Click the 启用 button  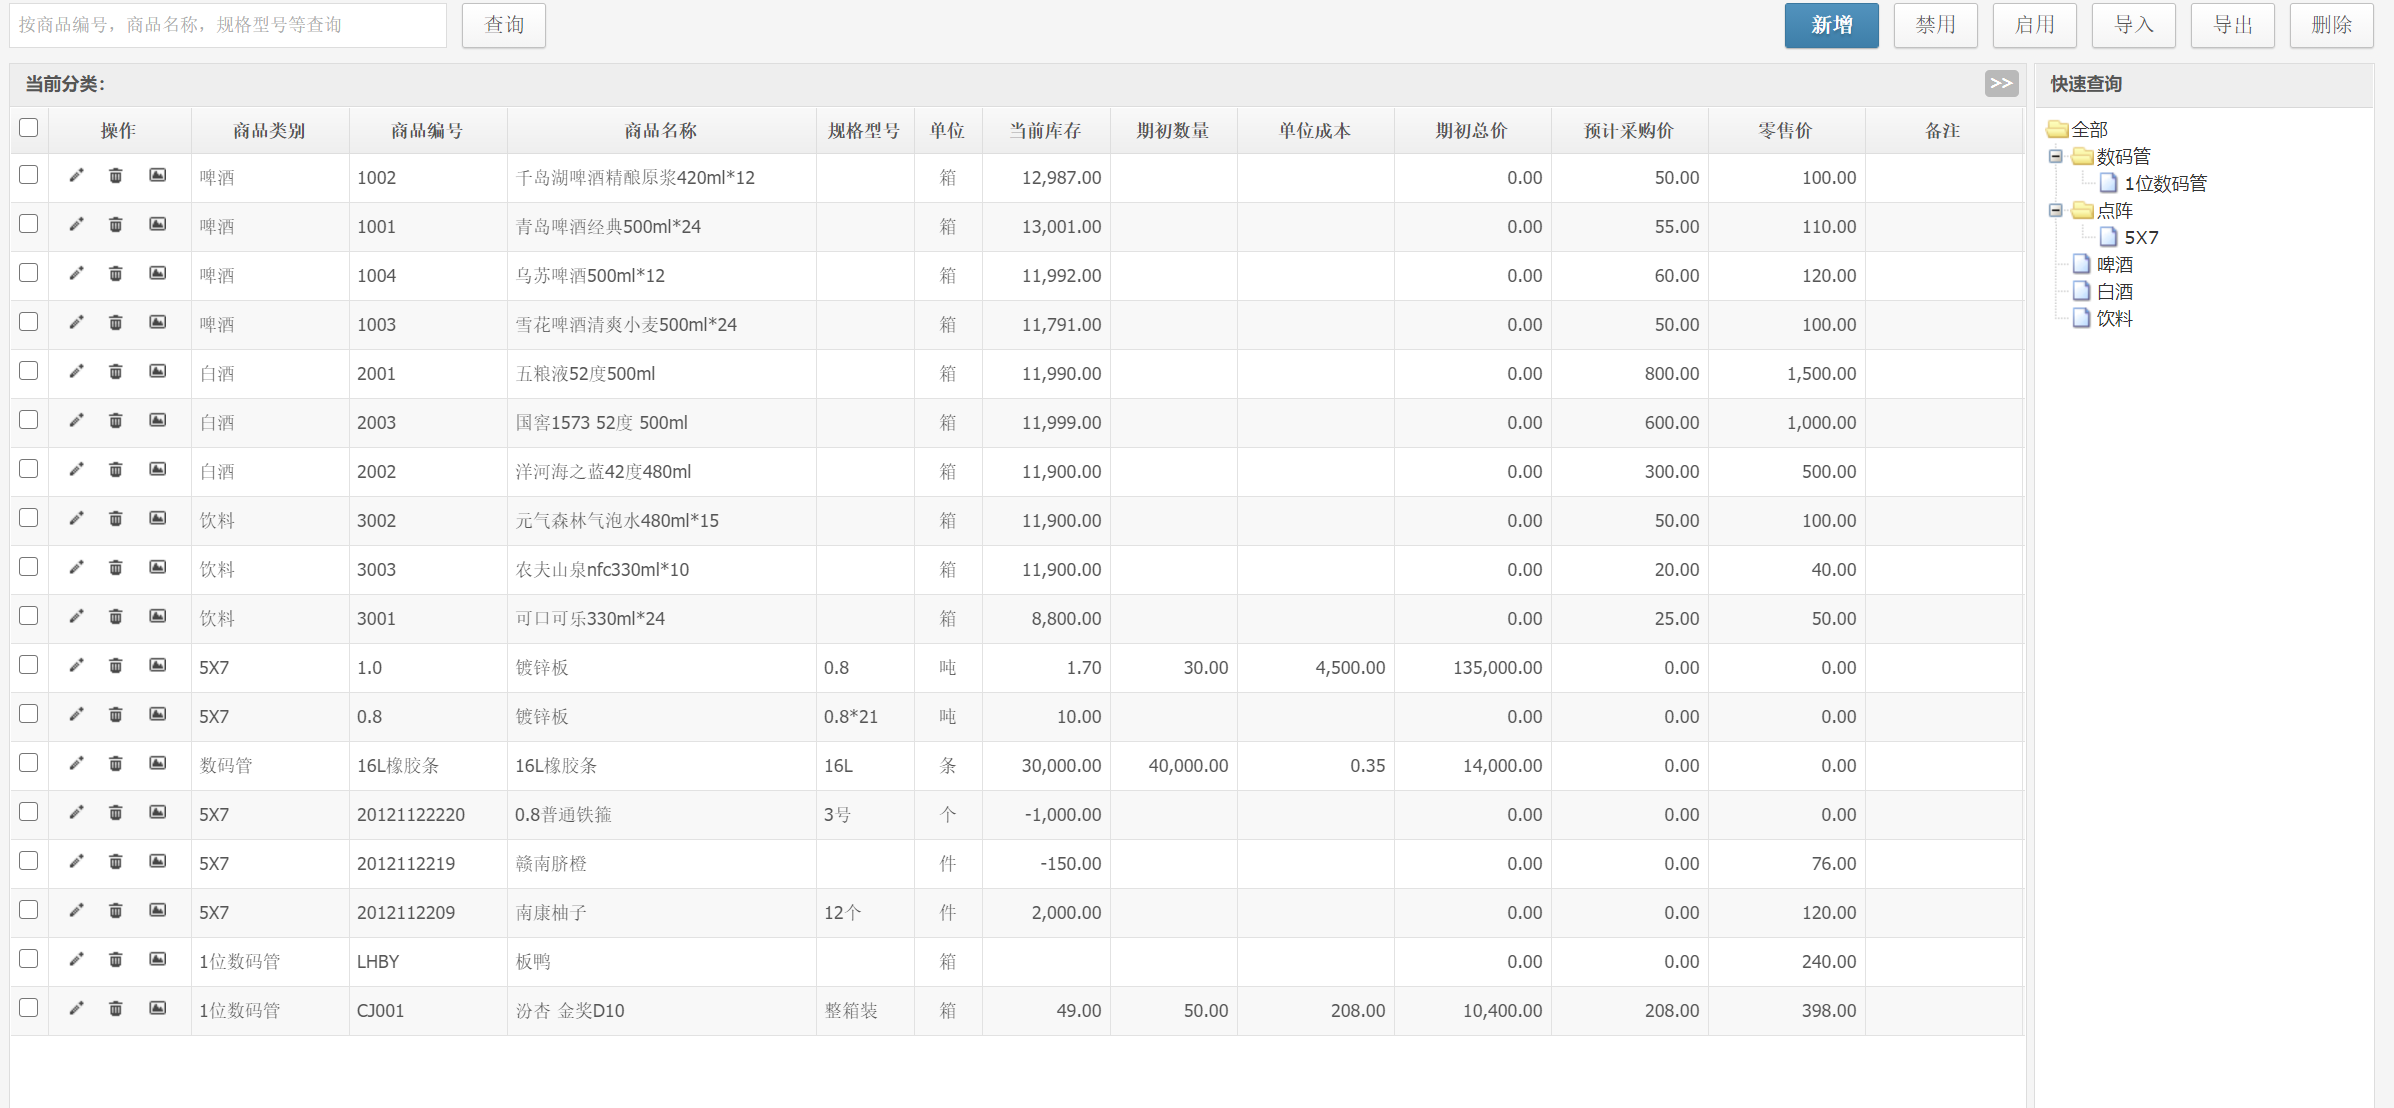[2034, 25]
